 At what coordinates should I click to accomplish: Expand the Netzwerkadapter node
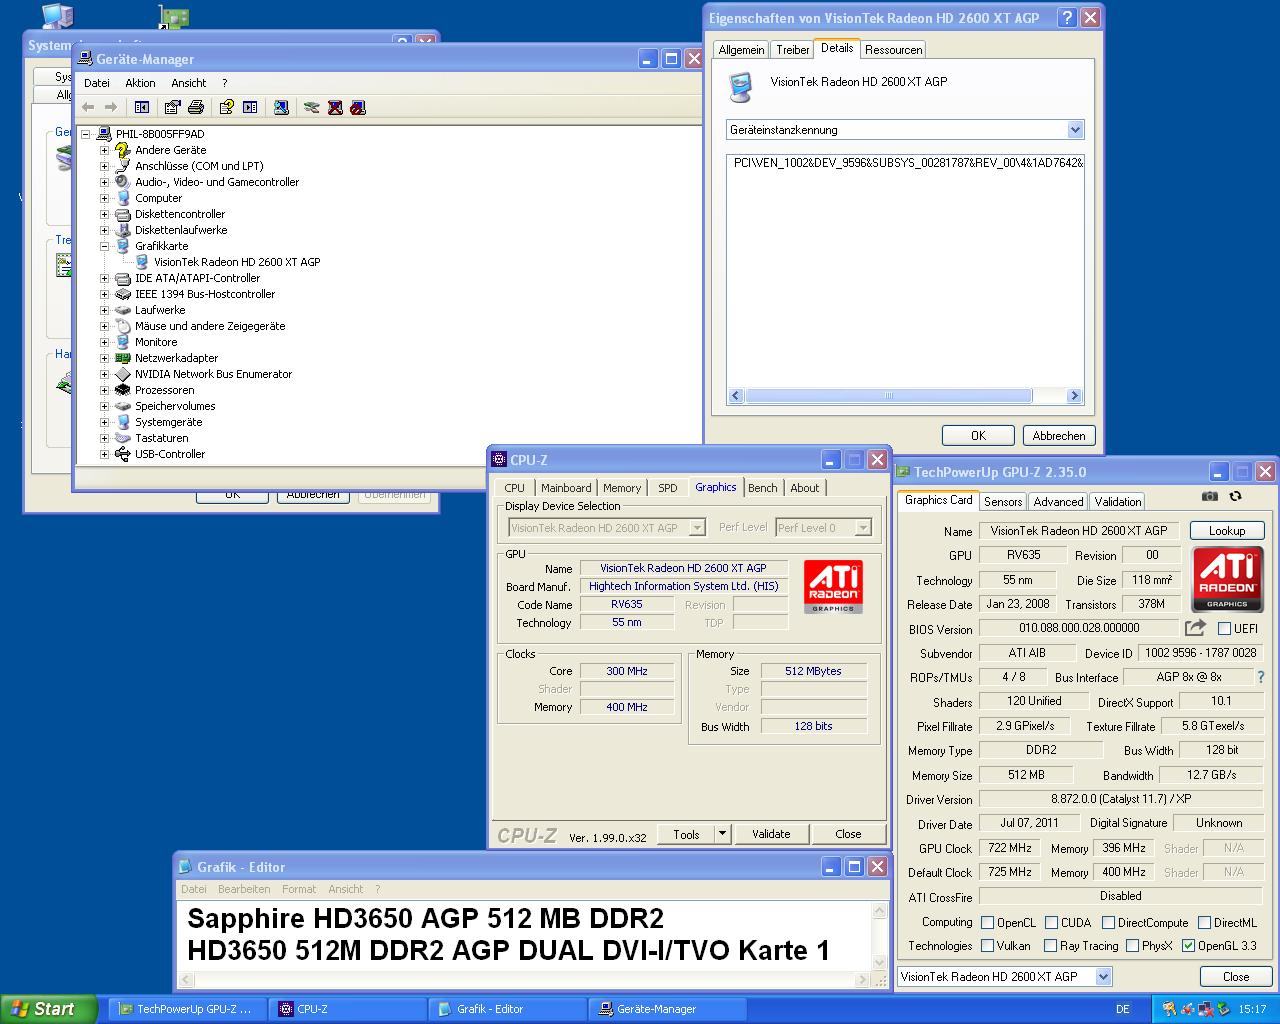104,358
